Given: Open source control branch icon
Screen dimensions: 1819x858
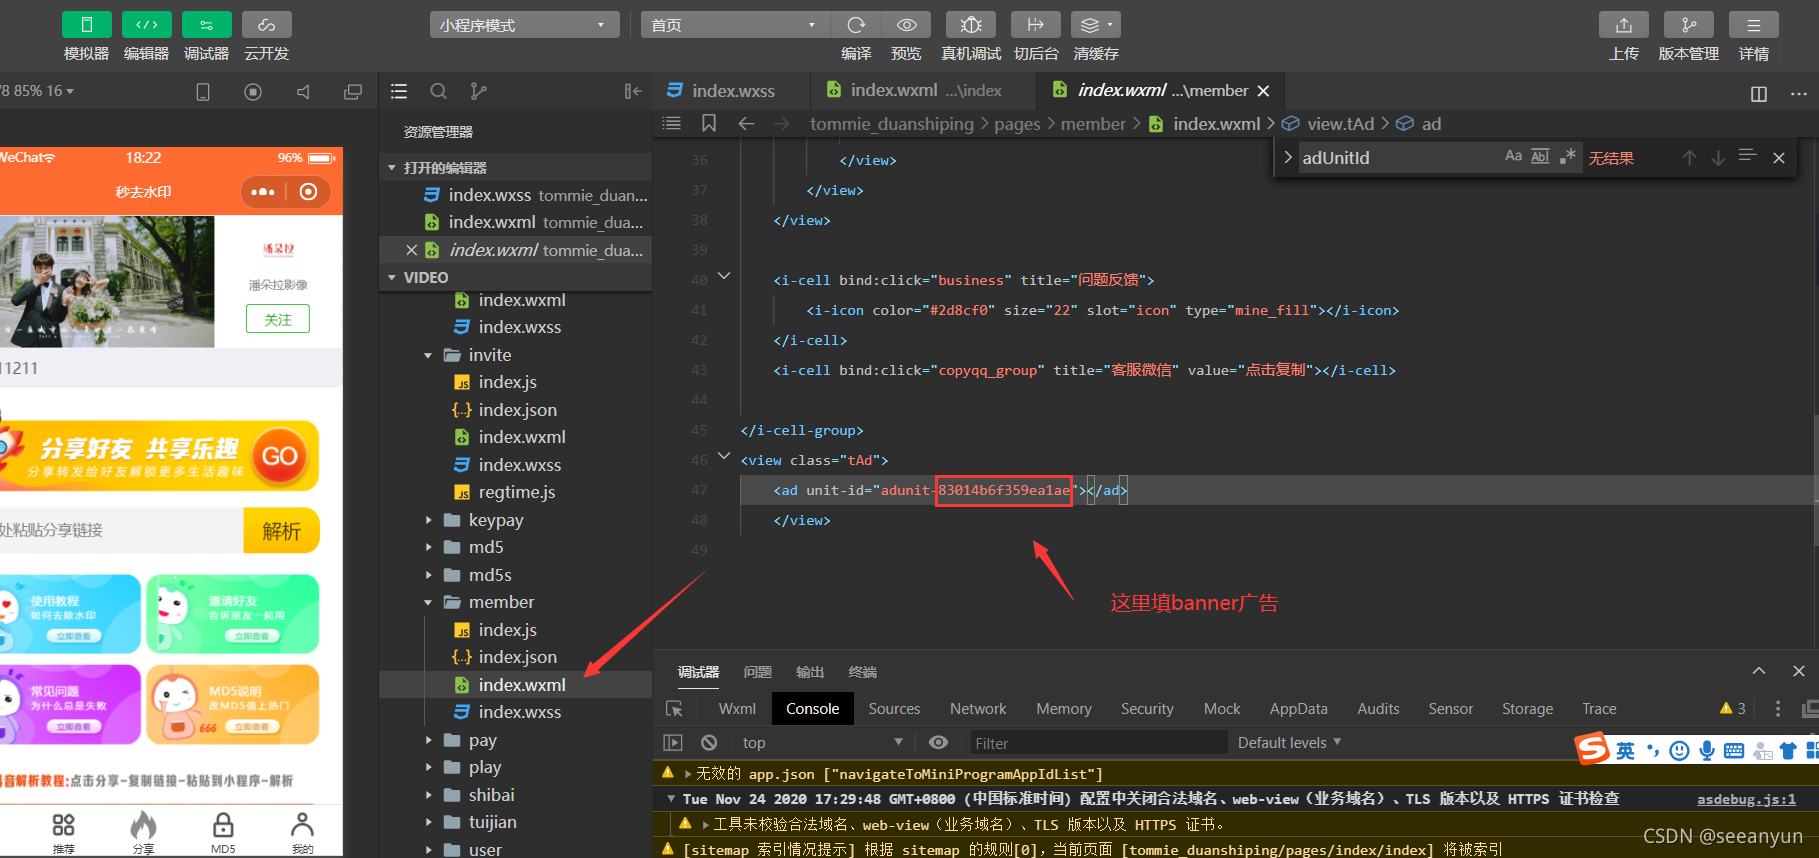Looking at the screenshot, I should coord(478,91).
